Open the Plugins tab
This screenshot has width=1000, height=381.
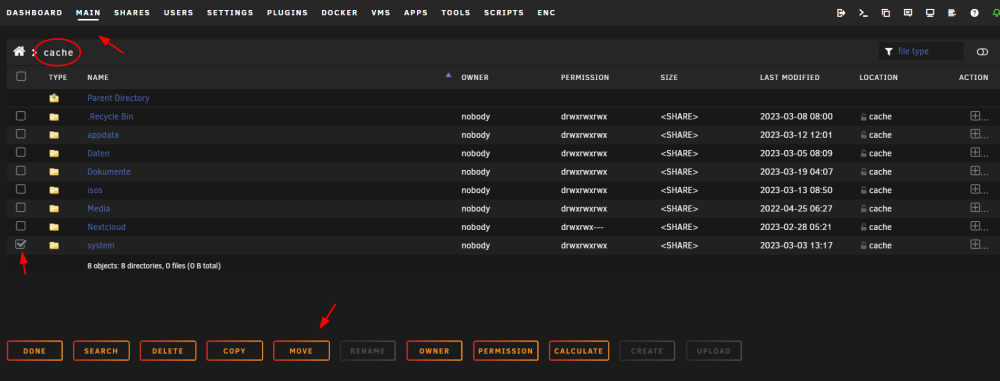[x=288, y=13]
